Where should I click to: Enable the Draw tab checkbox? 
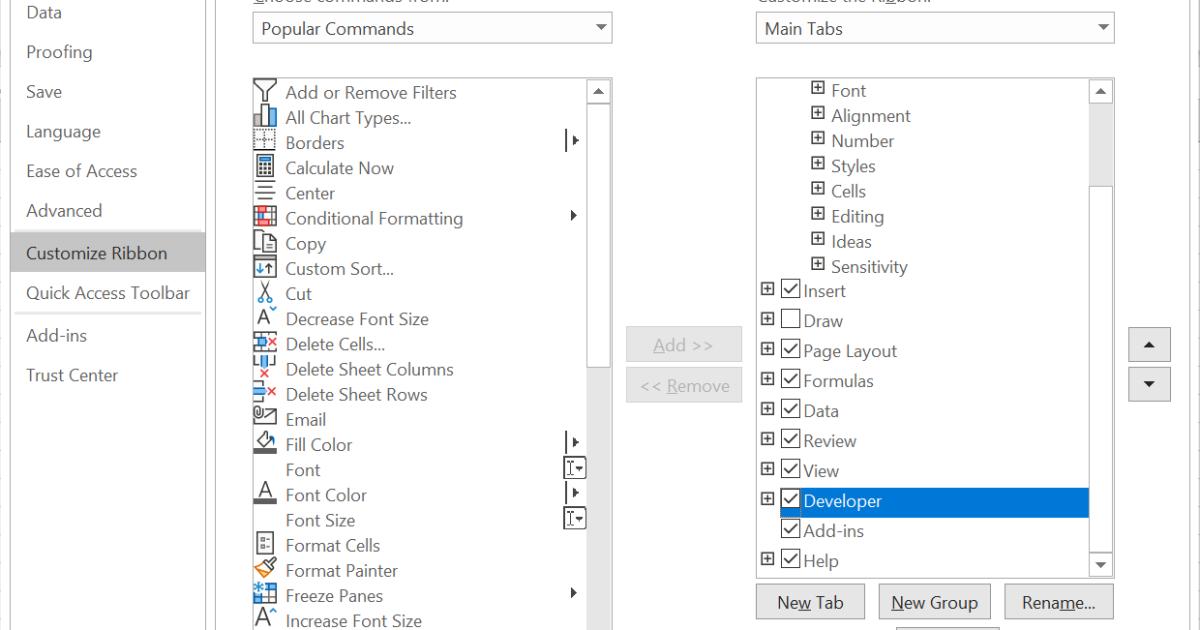pos(790,321)
